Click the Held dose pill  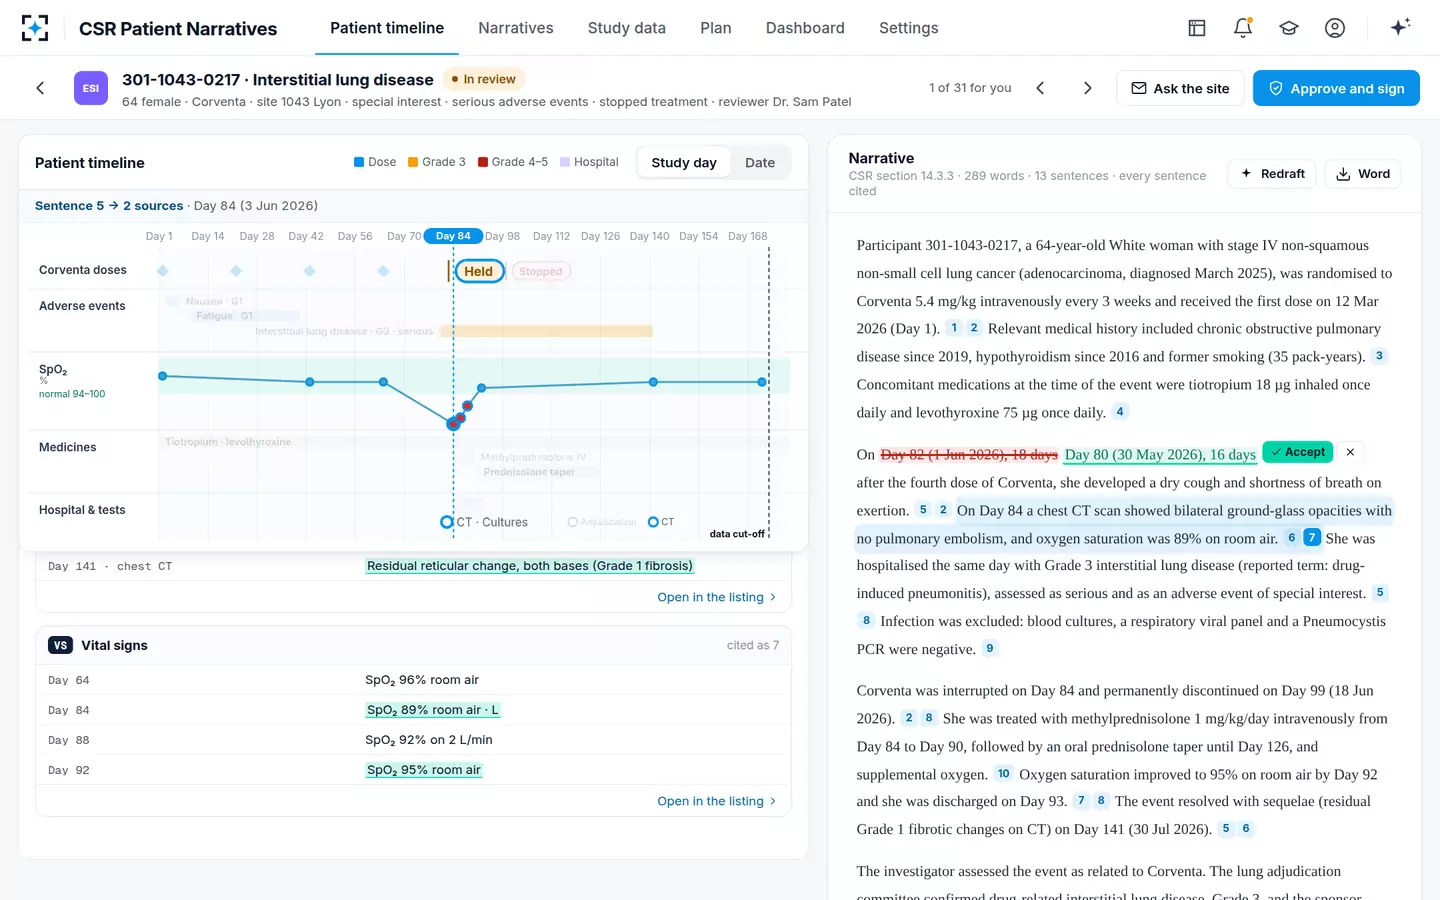point(479,271)
